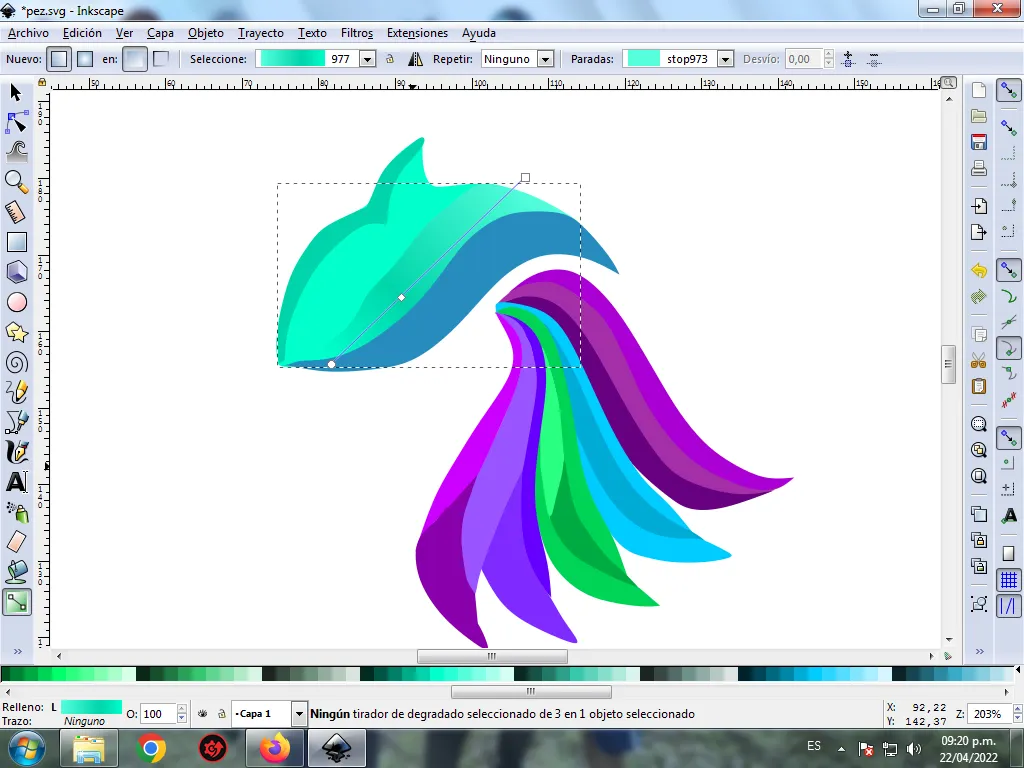The width and height of the screenshot is (1024, 768).
Task: Toggle current layer lock icon
Action: pos(221,714)
